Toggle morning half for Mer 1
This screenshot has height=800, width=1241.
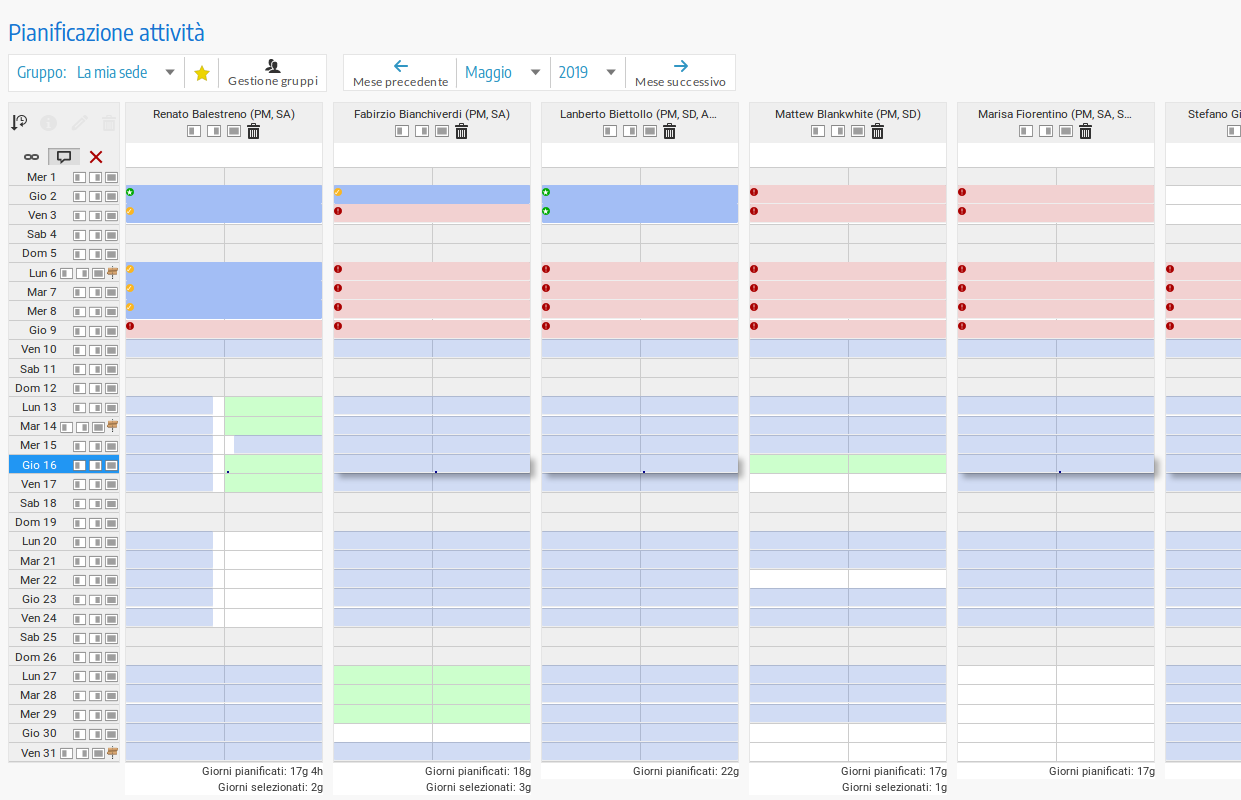(x=79, y=178)
